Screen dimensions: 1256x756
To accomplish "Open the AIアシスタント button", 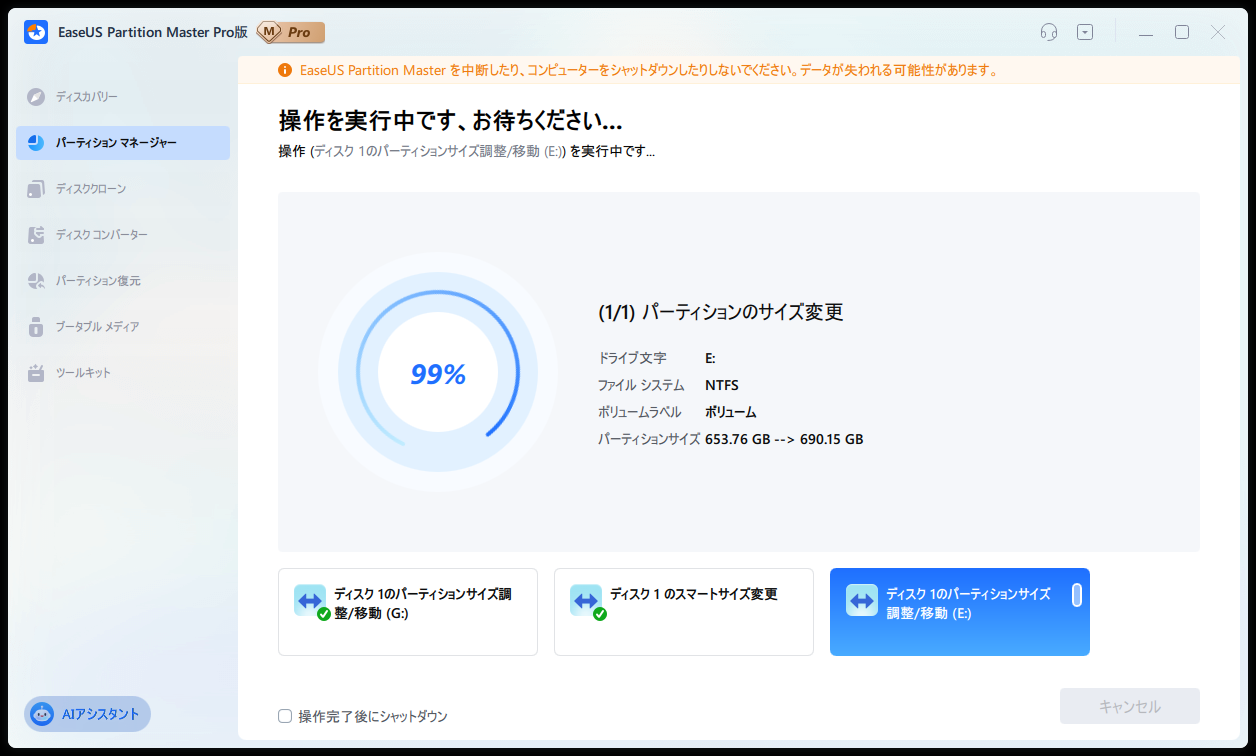I will tap(87, 714).
